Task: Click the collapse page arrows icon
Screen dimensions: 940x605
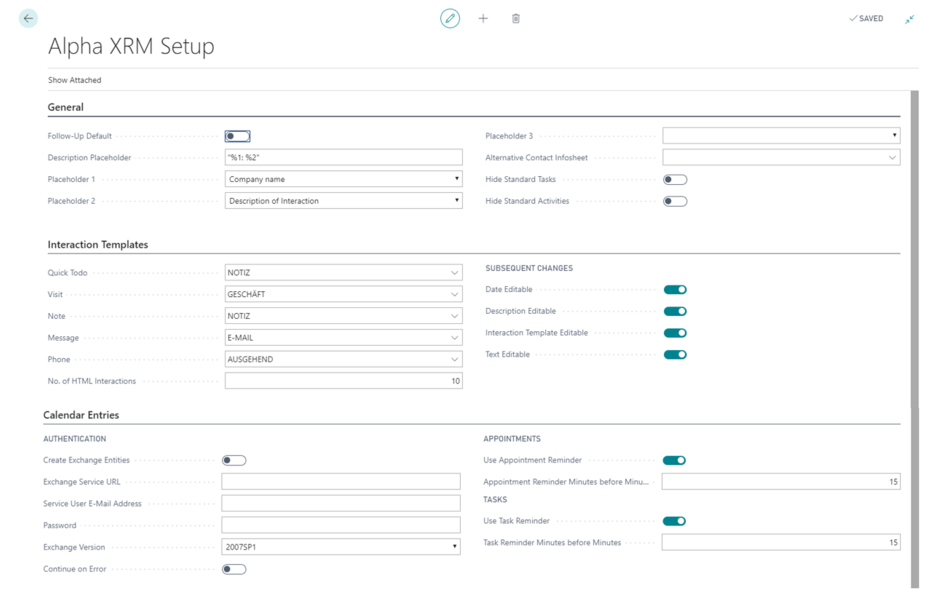Action: 910,18
